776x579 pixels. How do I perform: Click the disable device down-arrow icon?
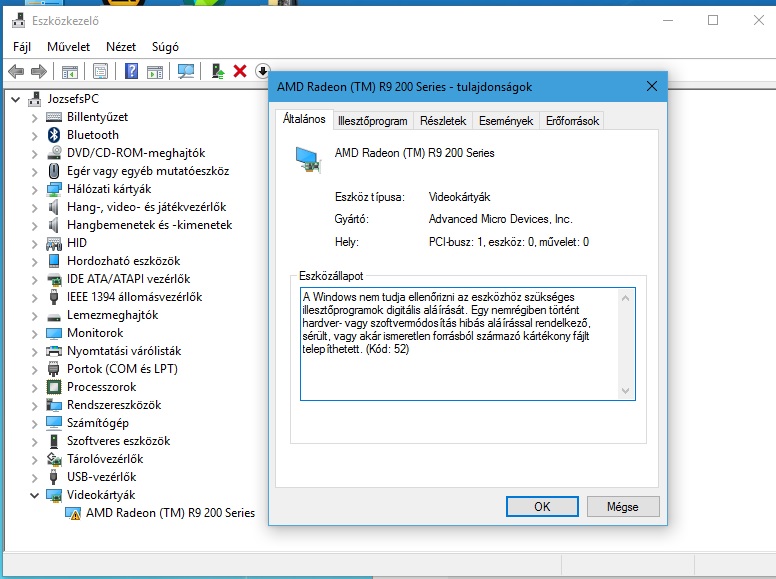pyautogui.click(x=262, y=71)
